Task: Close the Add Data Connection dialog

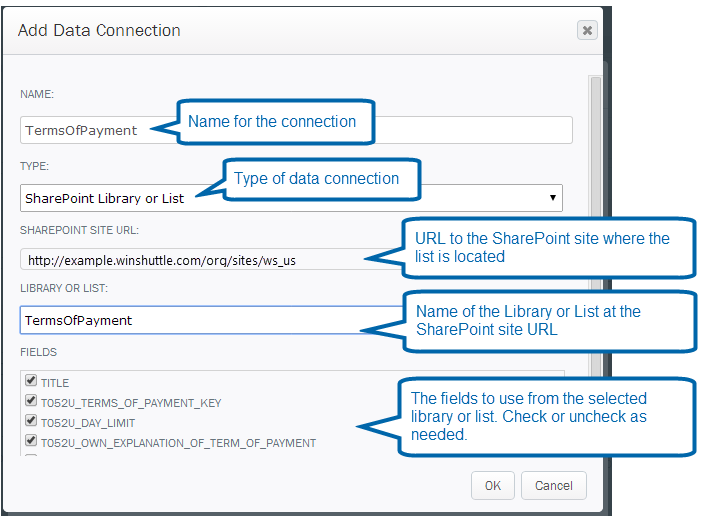Action: coord(587,30)
